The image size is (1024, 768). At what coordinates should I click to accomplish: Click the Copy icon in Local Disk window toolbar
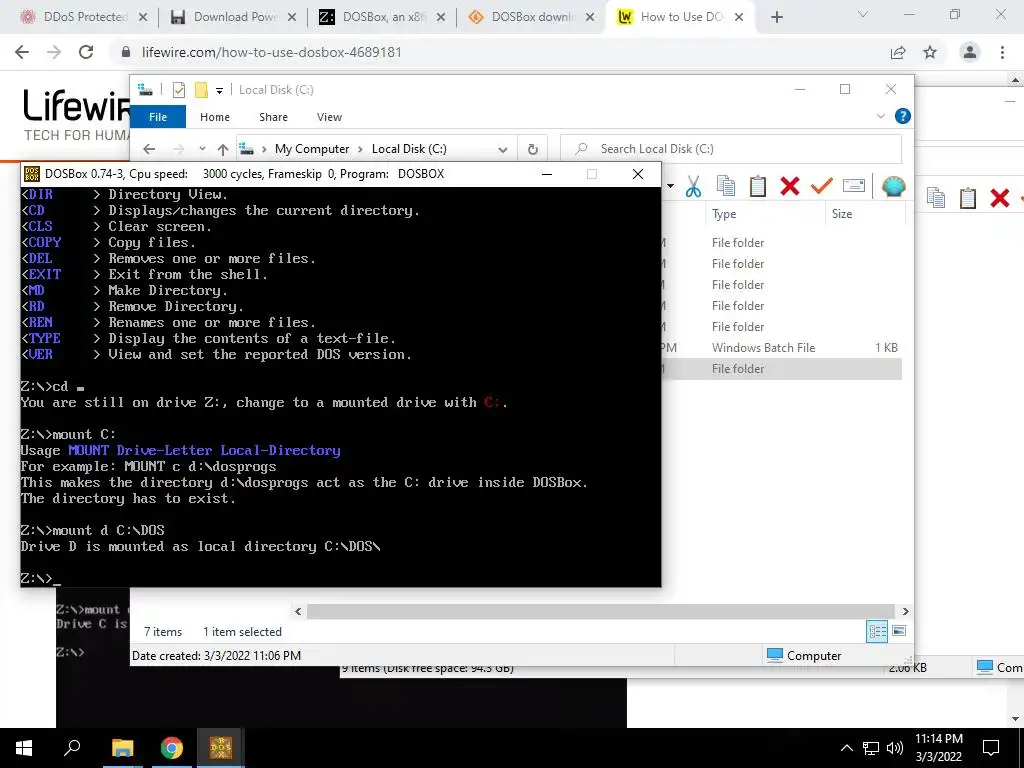tap(726, 187)
